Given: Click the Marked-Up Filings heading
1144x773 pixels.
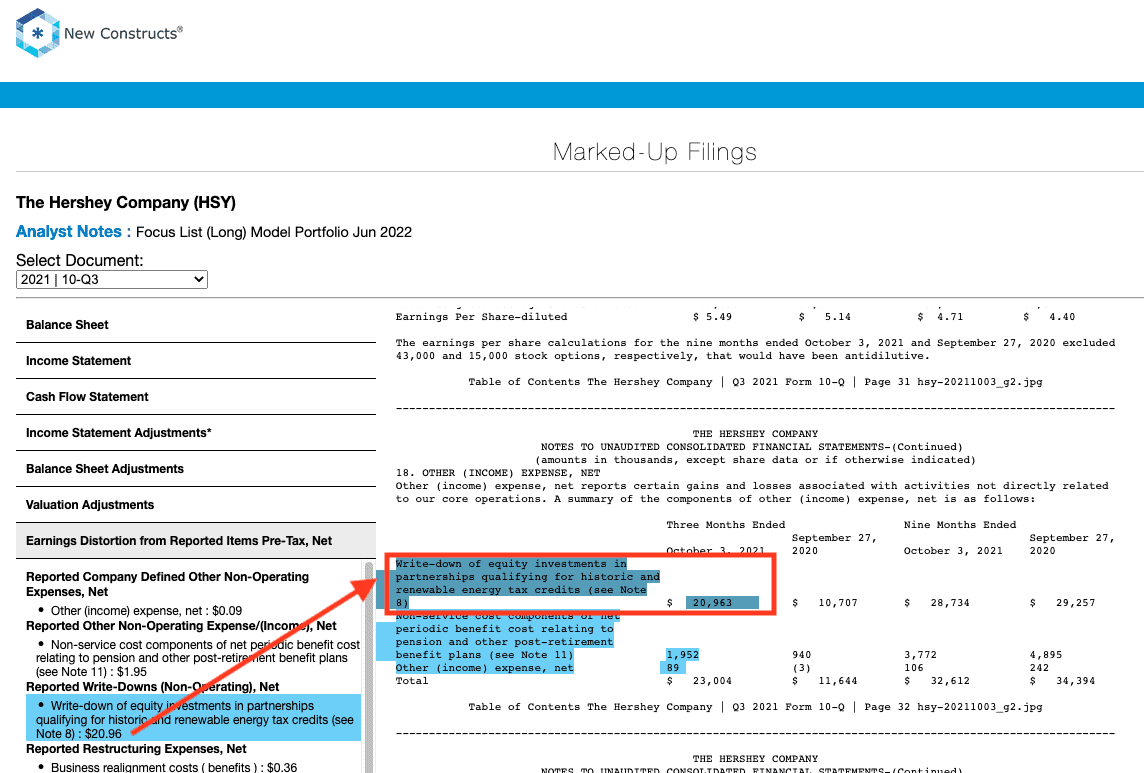Looking at the screenshot, I should click(x=654, y=152).
